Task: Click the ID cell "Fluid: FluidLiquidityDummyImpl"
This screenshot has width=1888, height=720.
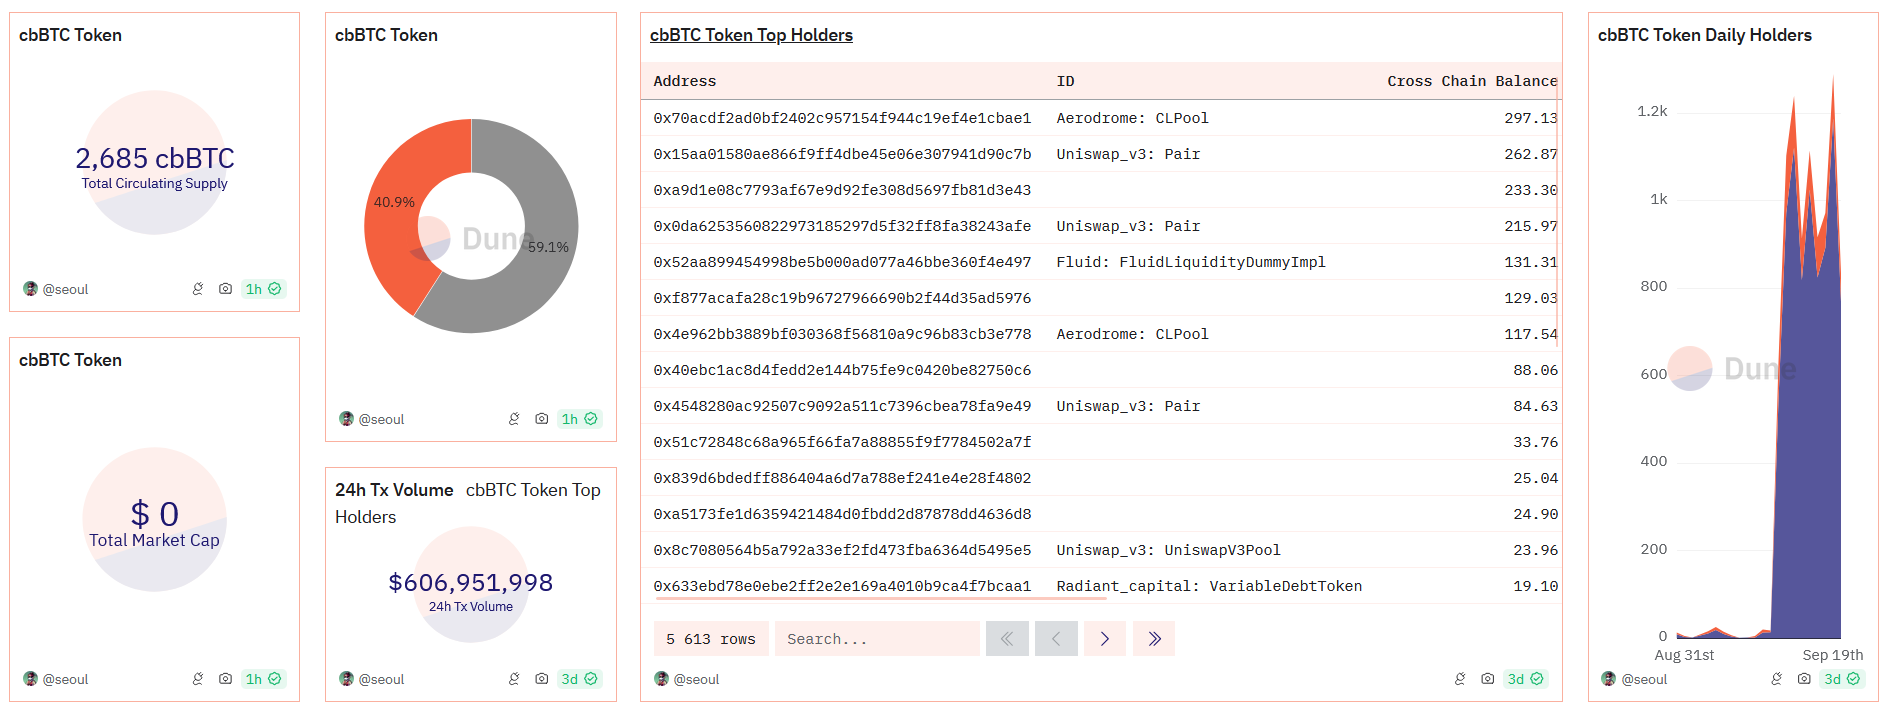Action: click(1191, 262)
